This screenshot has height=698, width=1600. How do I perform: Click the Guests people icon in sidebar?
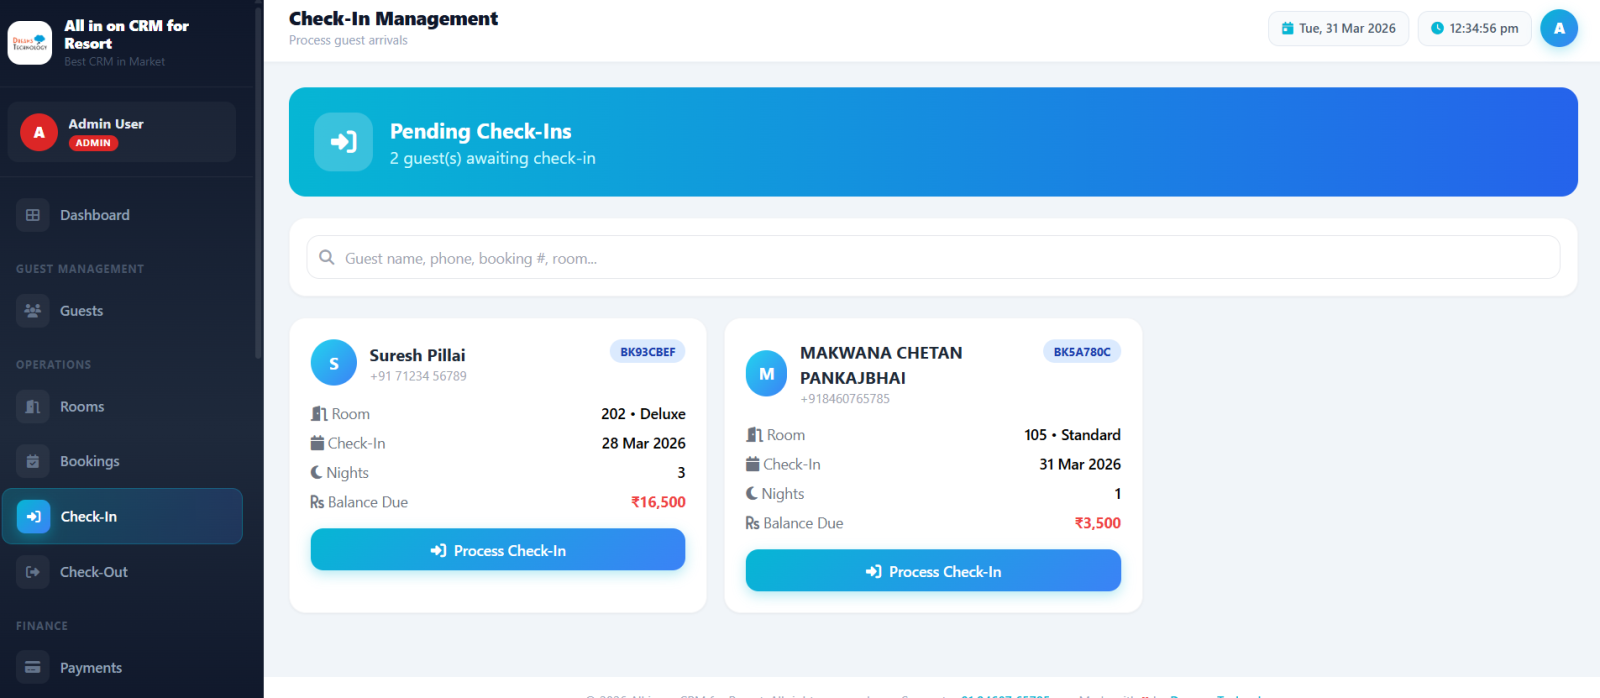(33, 311)
